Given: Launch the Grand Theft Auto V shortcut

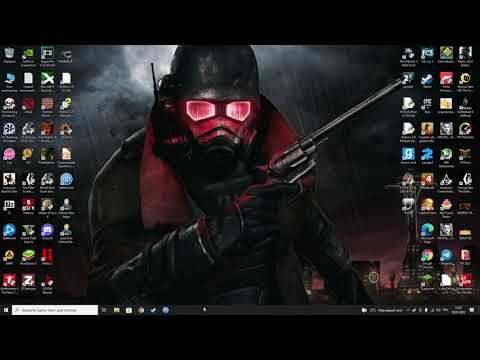Looking at the screenshot, I should coord(28,233).
